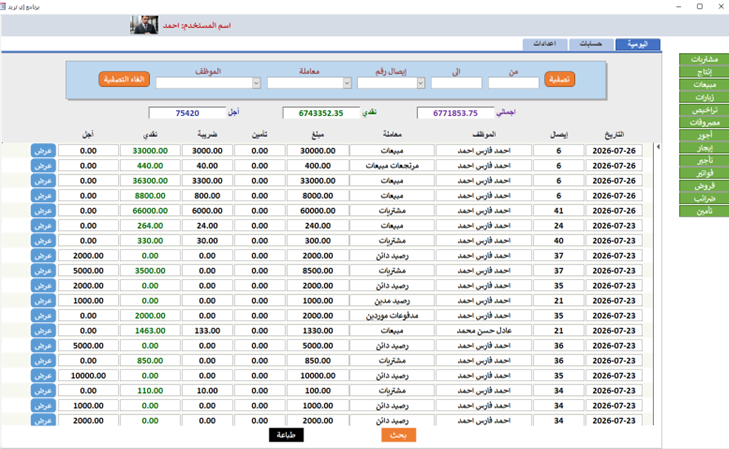Open the مبيعات sidebar section
Viewport: 729px width, 449px height.
click(704, 84)
